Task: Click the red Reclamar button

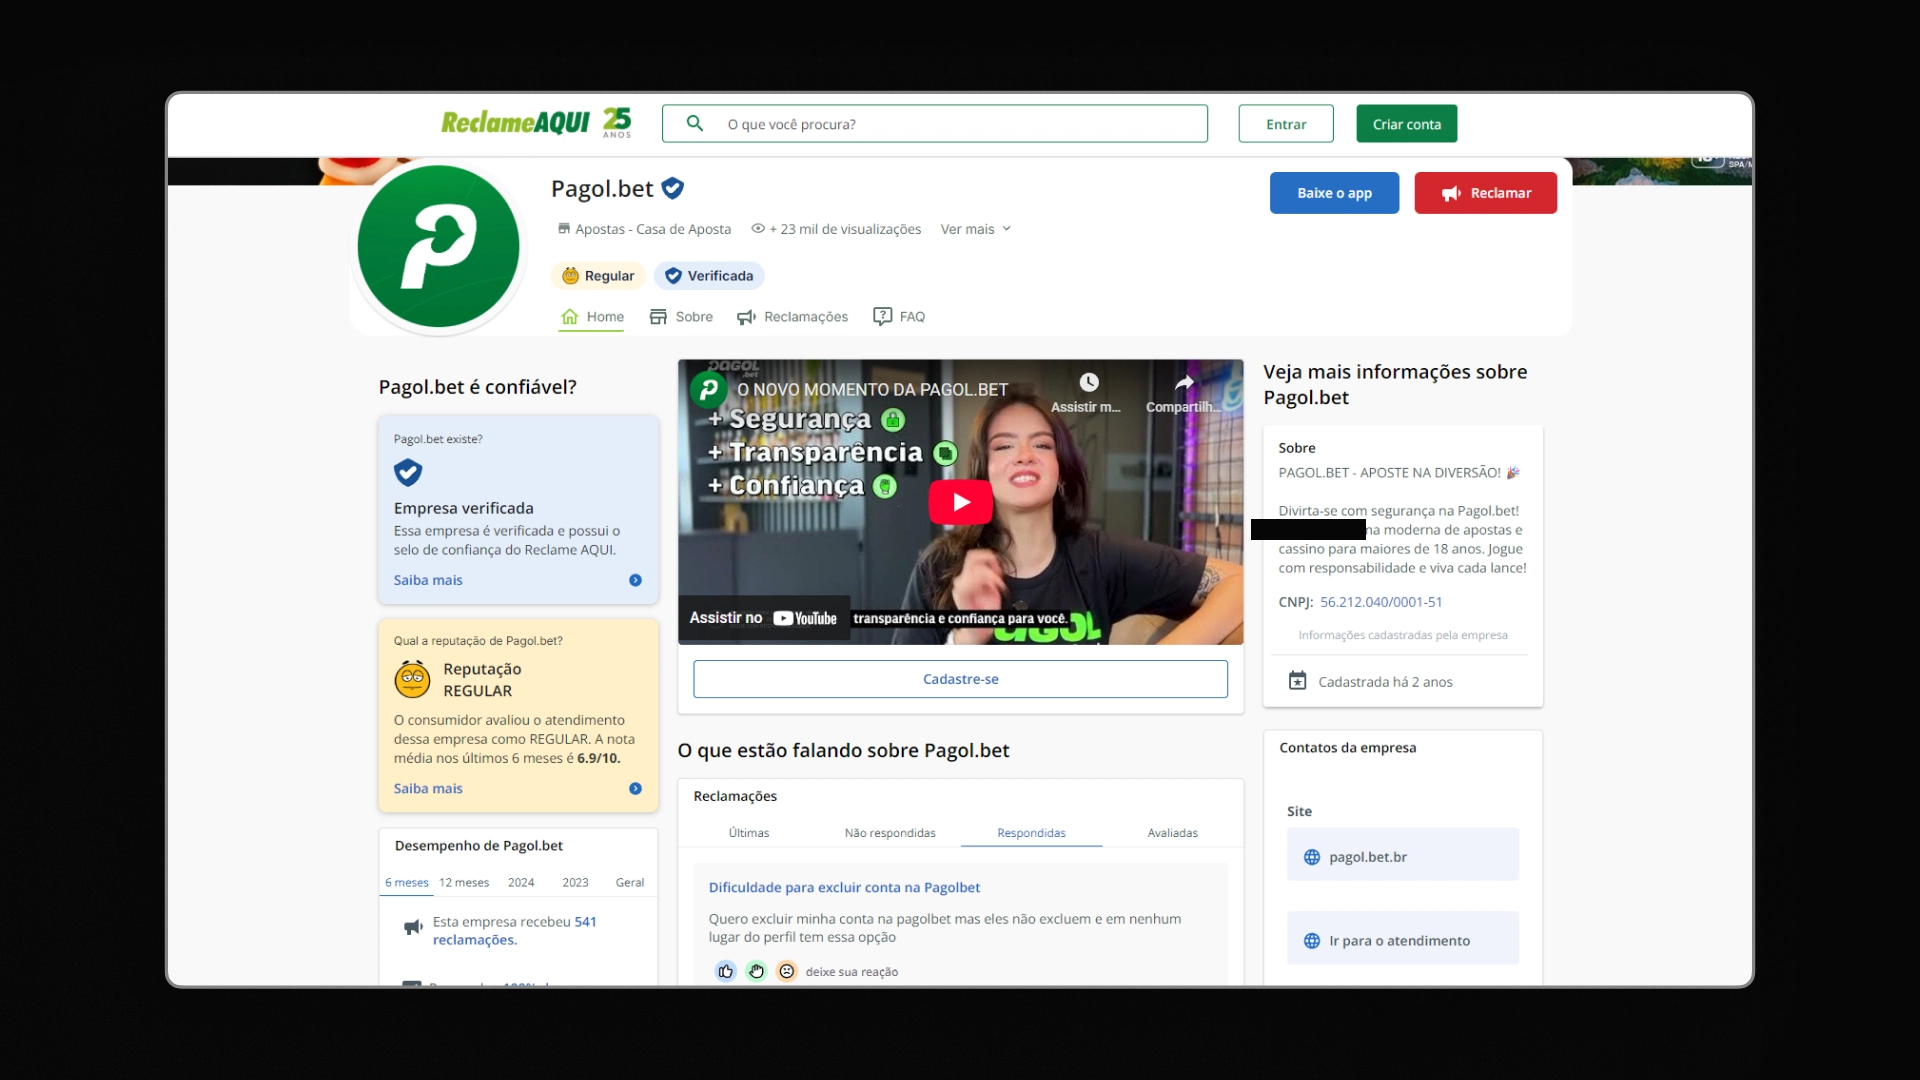Action: click(x=1485, y=193)
